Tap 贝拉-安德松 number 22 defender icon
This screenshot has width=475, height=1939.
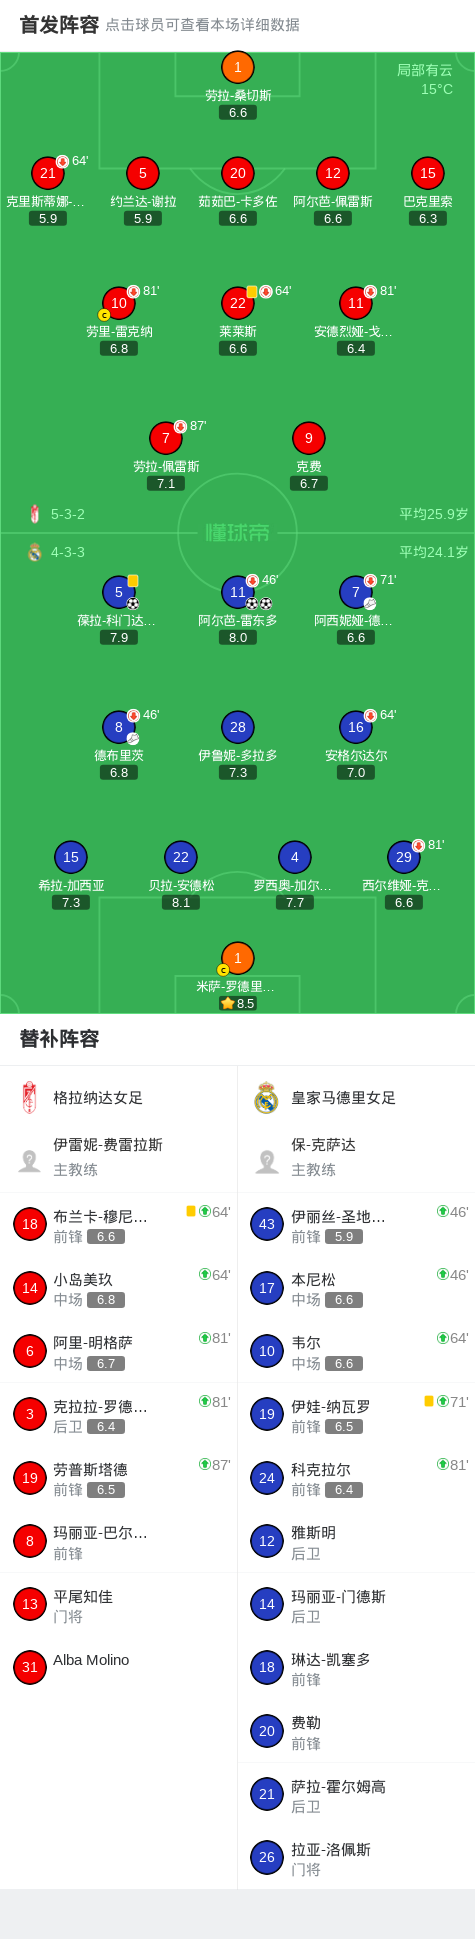tap(181, 857)
